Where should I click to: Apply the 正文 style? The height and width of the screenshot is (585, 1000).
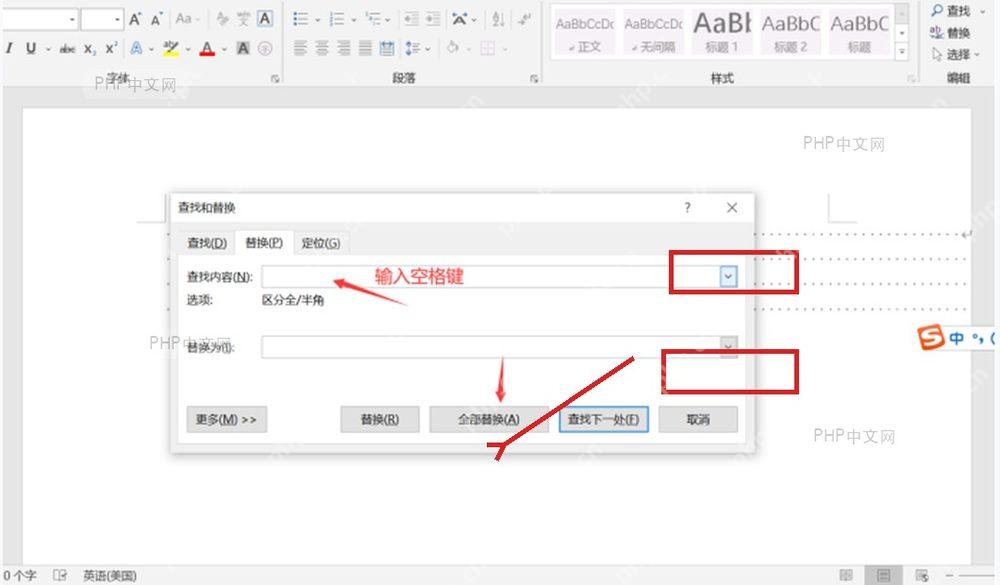[585, 33]
